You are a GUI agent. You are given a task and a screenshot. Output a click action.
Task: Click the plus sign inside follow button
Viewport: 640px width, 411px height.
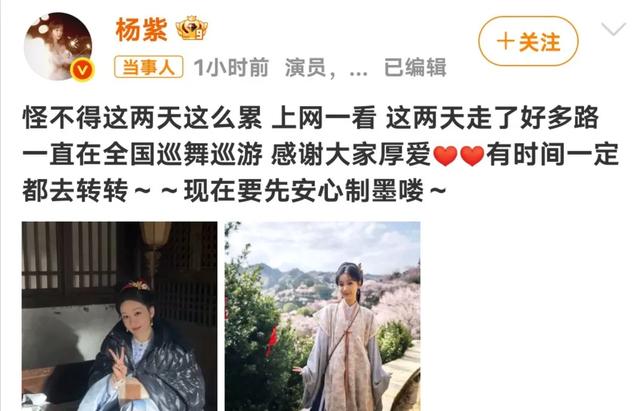click(x=505, y=42)
